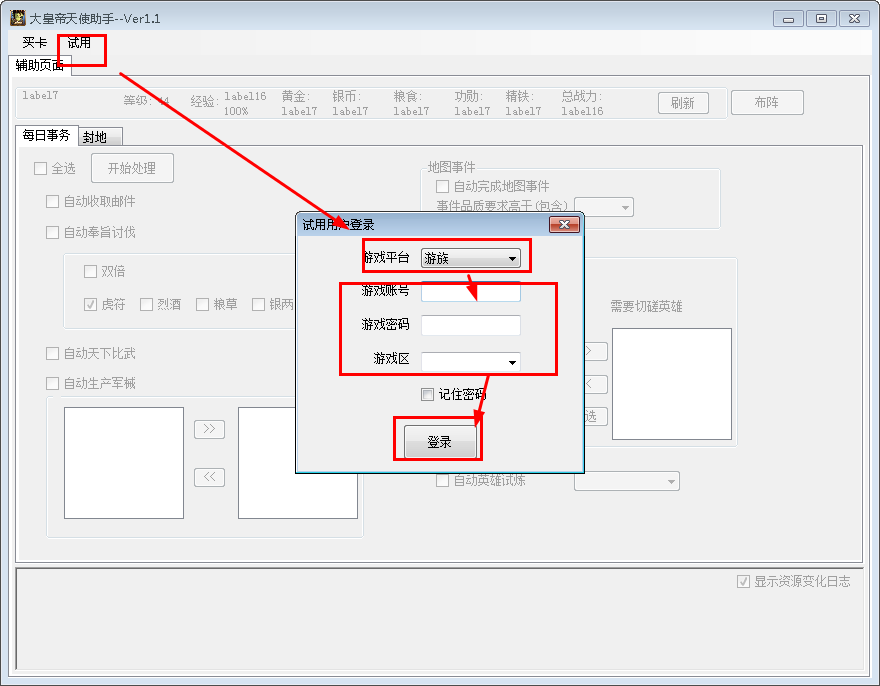Click the << move-left arrow button
The height and width of the screenshot is (686, 880).
(209, 477)
